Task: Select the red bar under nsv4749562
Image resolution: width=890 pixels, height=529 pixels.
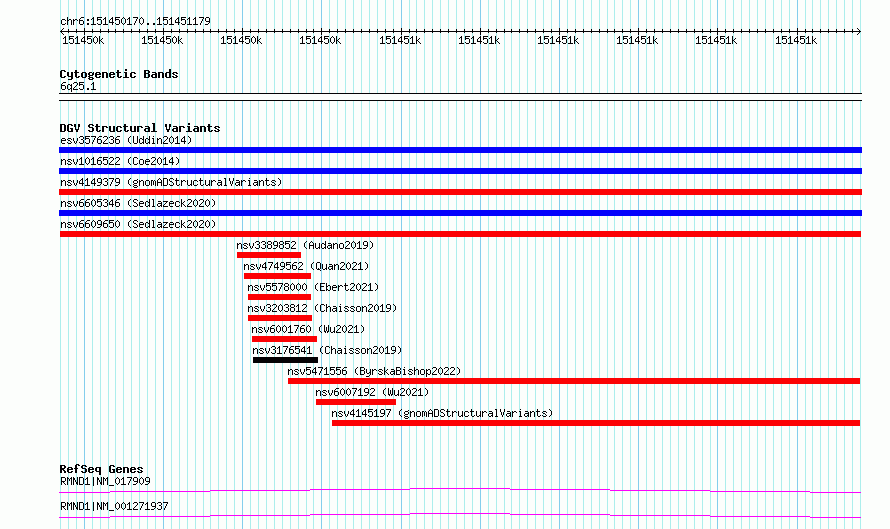Action: coord(278,276)
